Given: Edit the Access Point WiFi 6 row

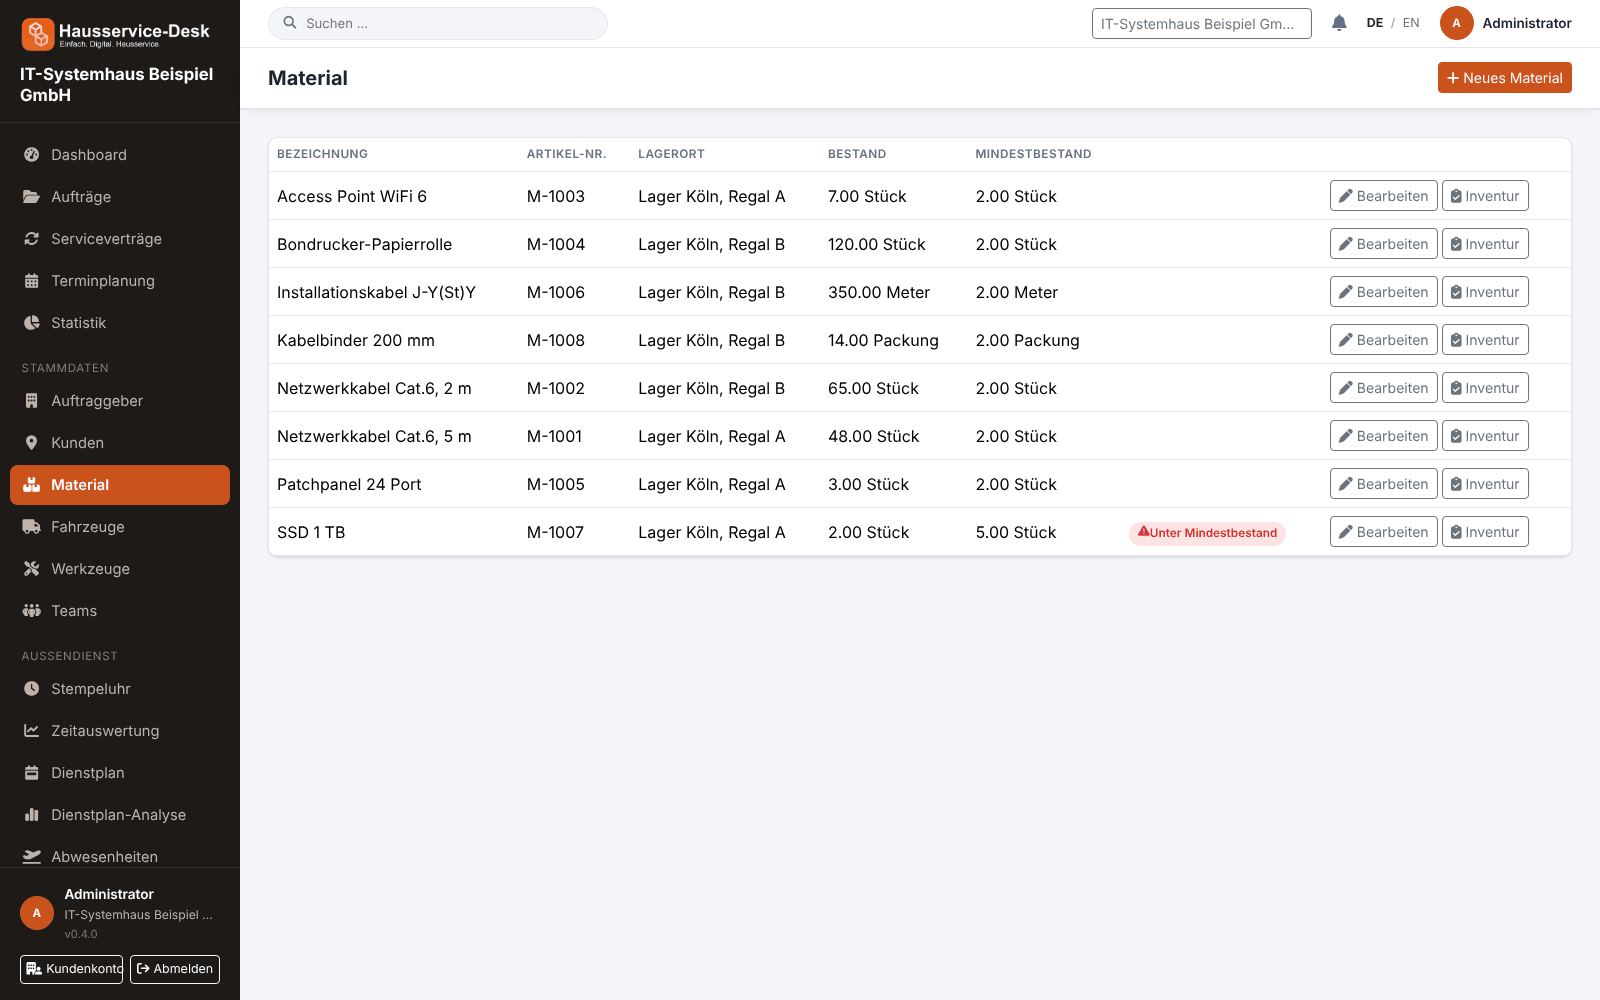Looking at the screenshot, I should point(1383,196).
